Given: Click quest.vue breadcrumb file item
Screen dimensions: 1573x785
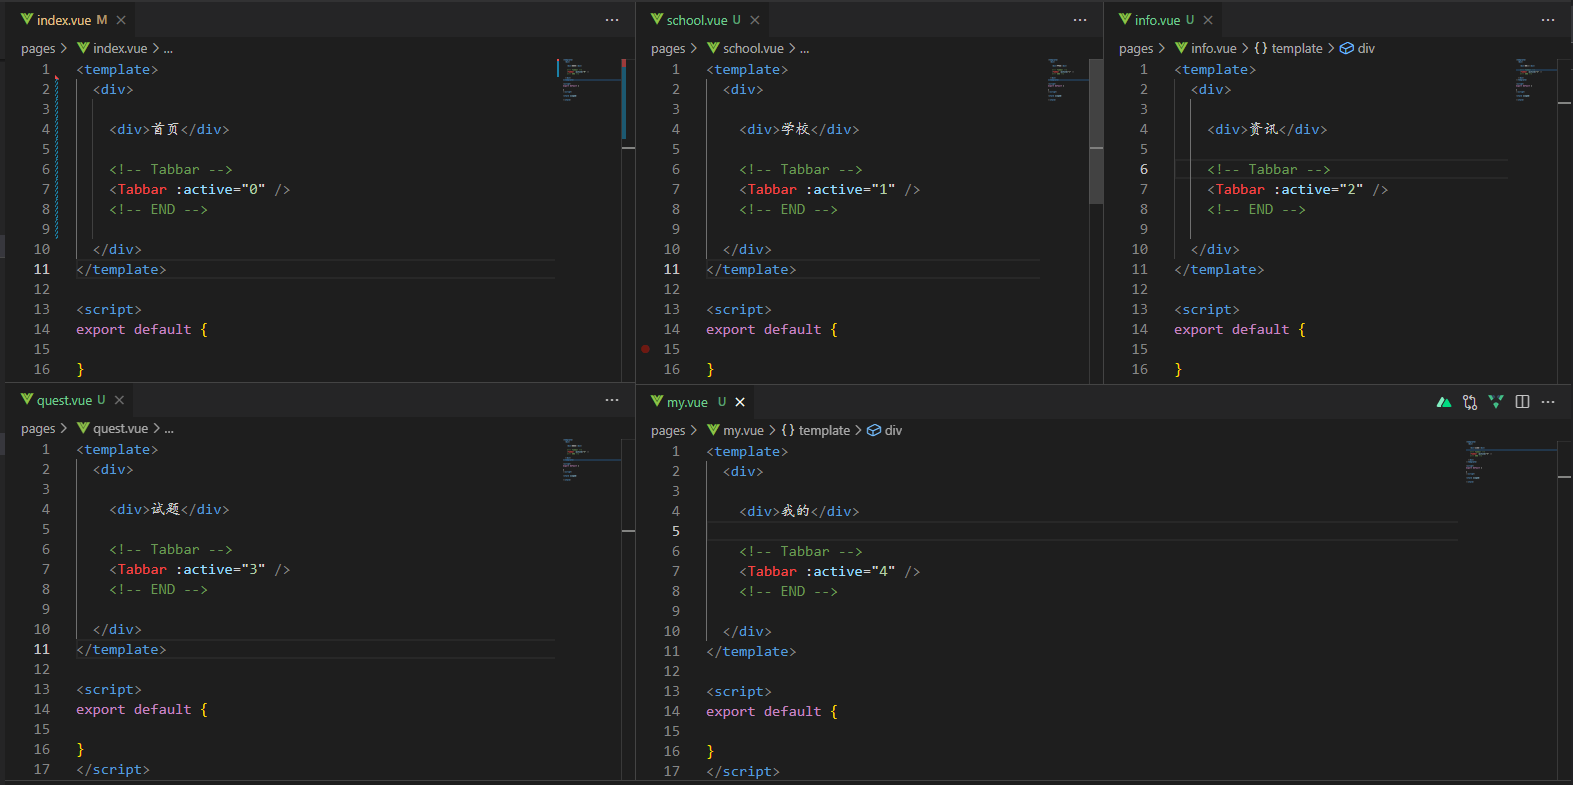Looking at the screenshot, I should tap(112, 428).
